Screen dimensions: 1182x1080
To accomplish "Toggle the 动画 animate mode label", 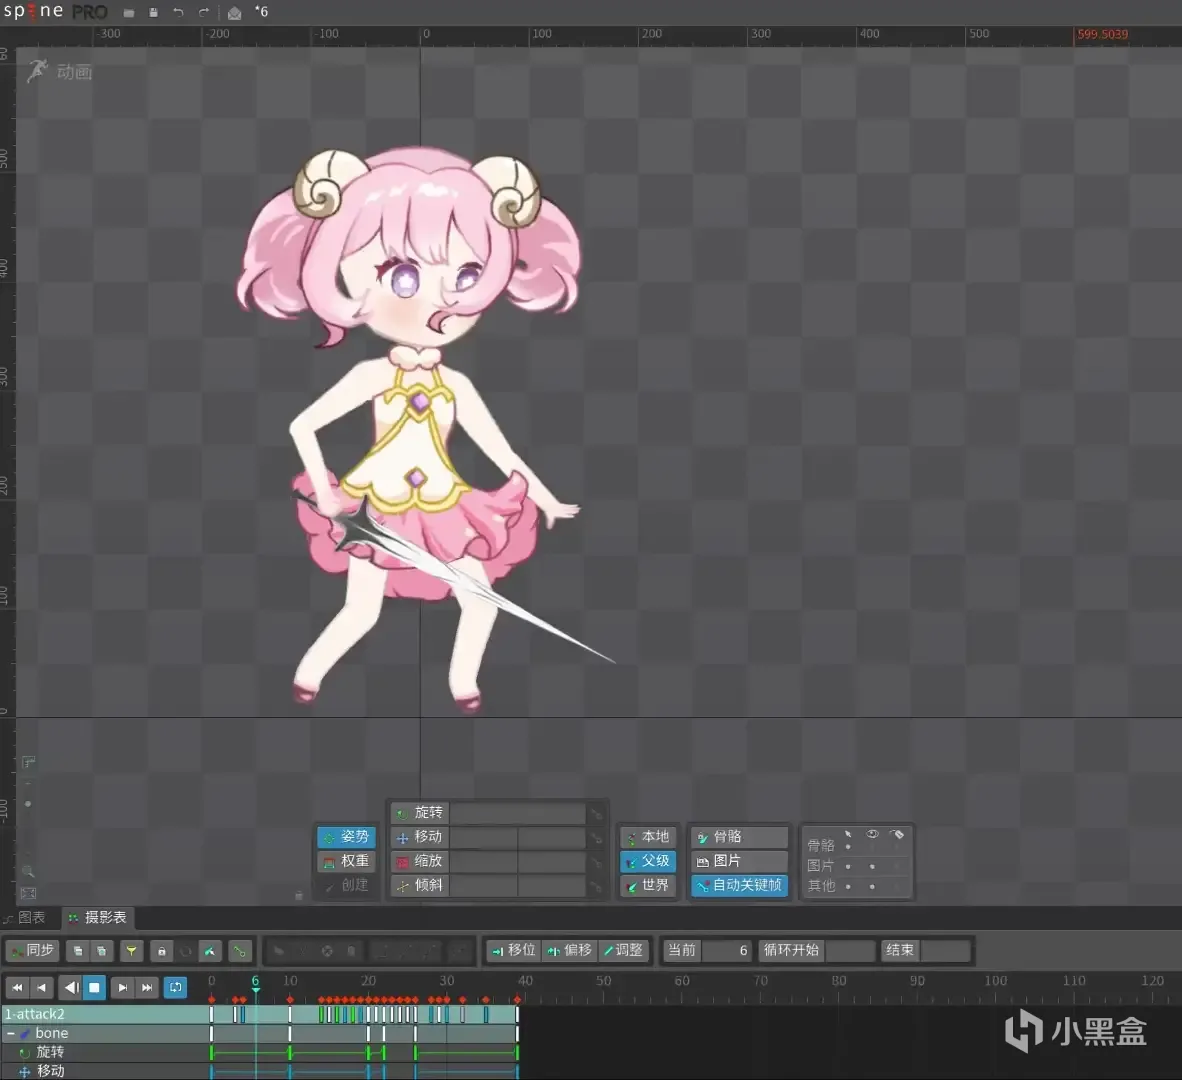I will (x=74, y=72).
